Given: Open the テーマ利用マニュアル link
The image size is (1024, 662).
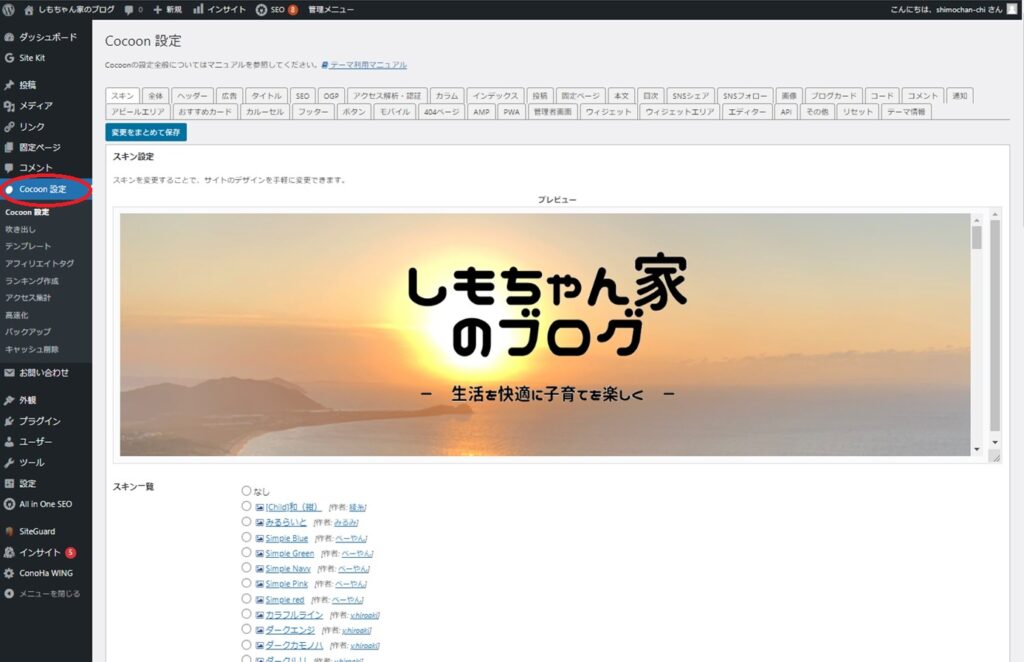Looking at the screenshot, I should coord(369,64).
